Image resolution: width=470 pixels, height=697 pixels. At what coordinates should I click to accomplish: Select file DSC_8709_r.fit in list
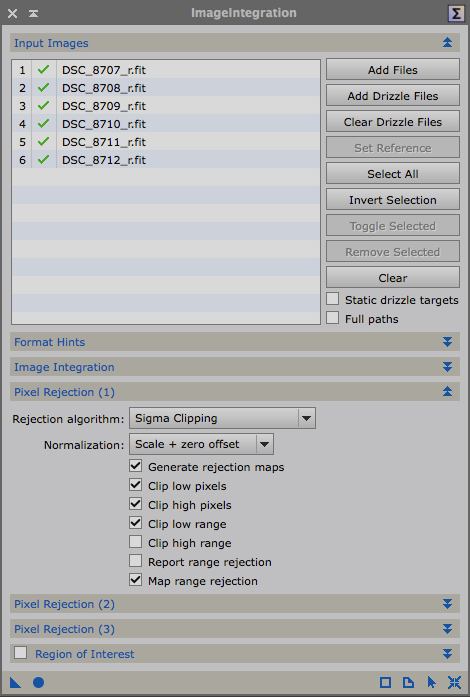point(104,106)
